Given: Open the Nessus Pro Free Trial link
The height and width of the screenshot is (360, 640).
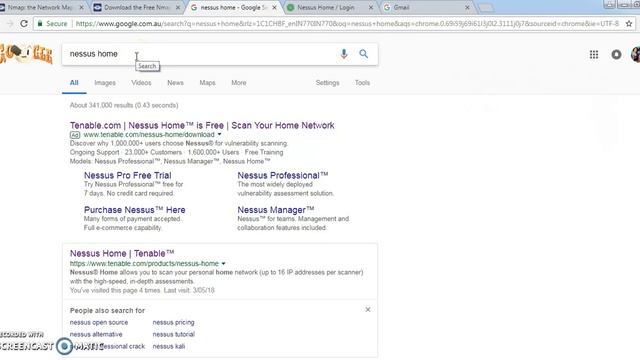Looking at the screenshot, I should (128, 176).
